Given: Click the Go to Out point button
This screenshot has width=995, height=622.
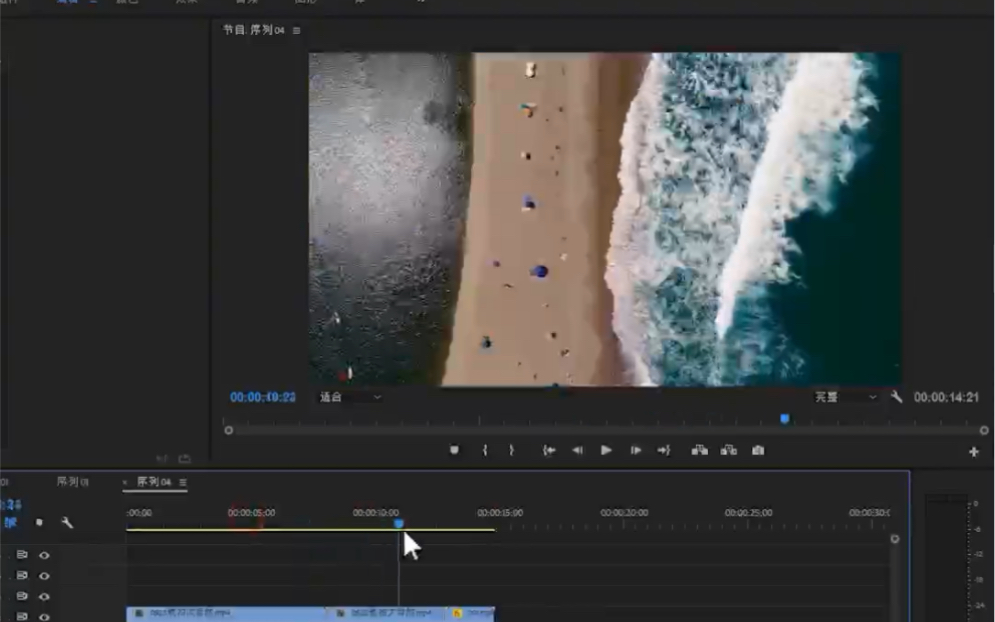Looking at the screenshot, I should click(x=665, y=450).
